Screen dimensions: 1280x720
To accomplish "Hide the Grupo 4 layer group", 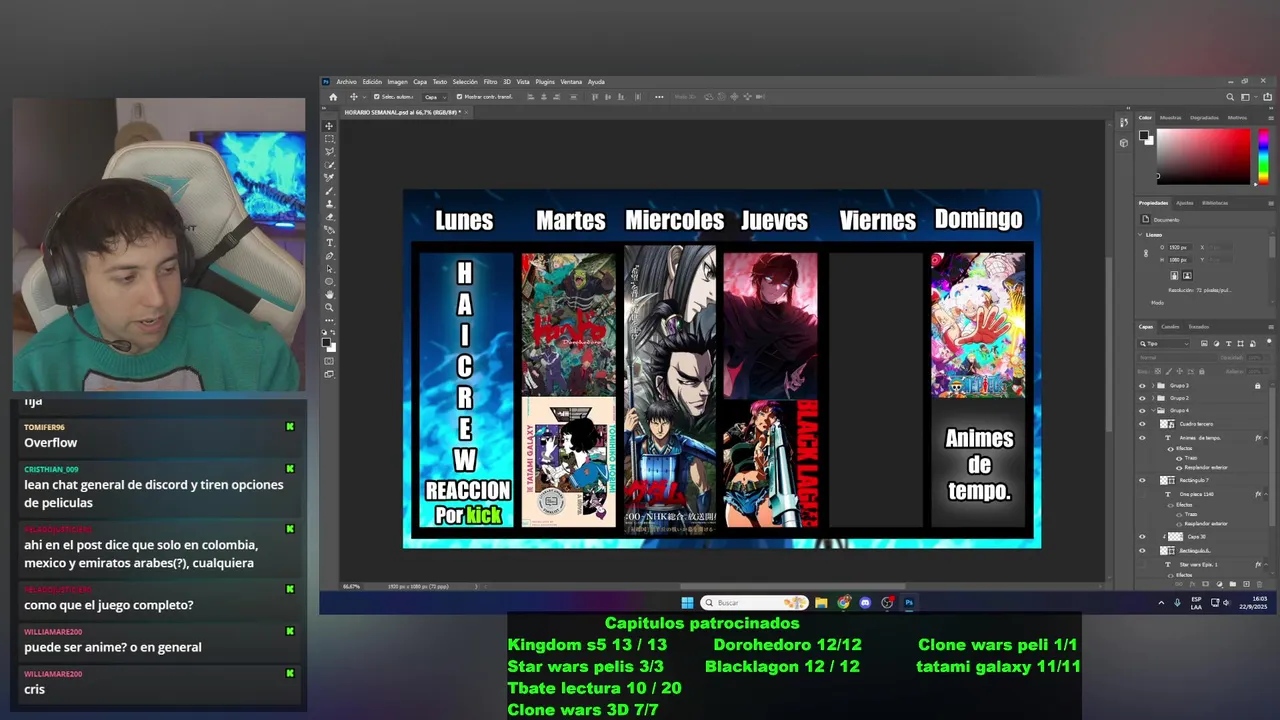I will [x=1143, y=410].
